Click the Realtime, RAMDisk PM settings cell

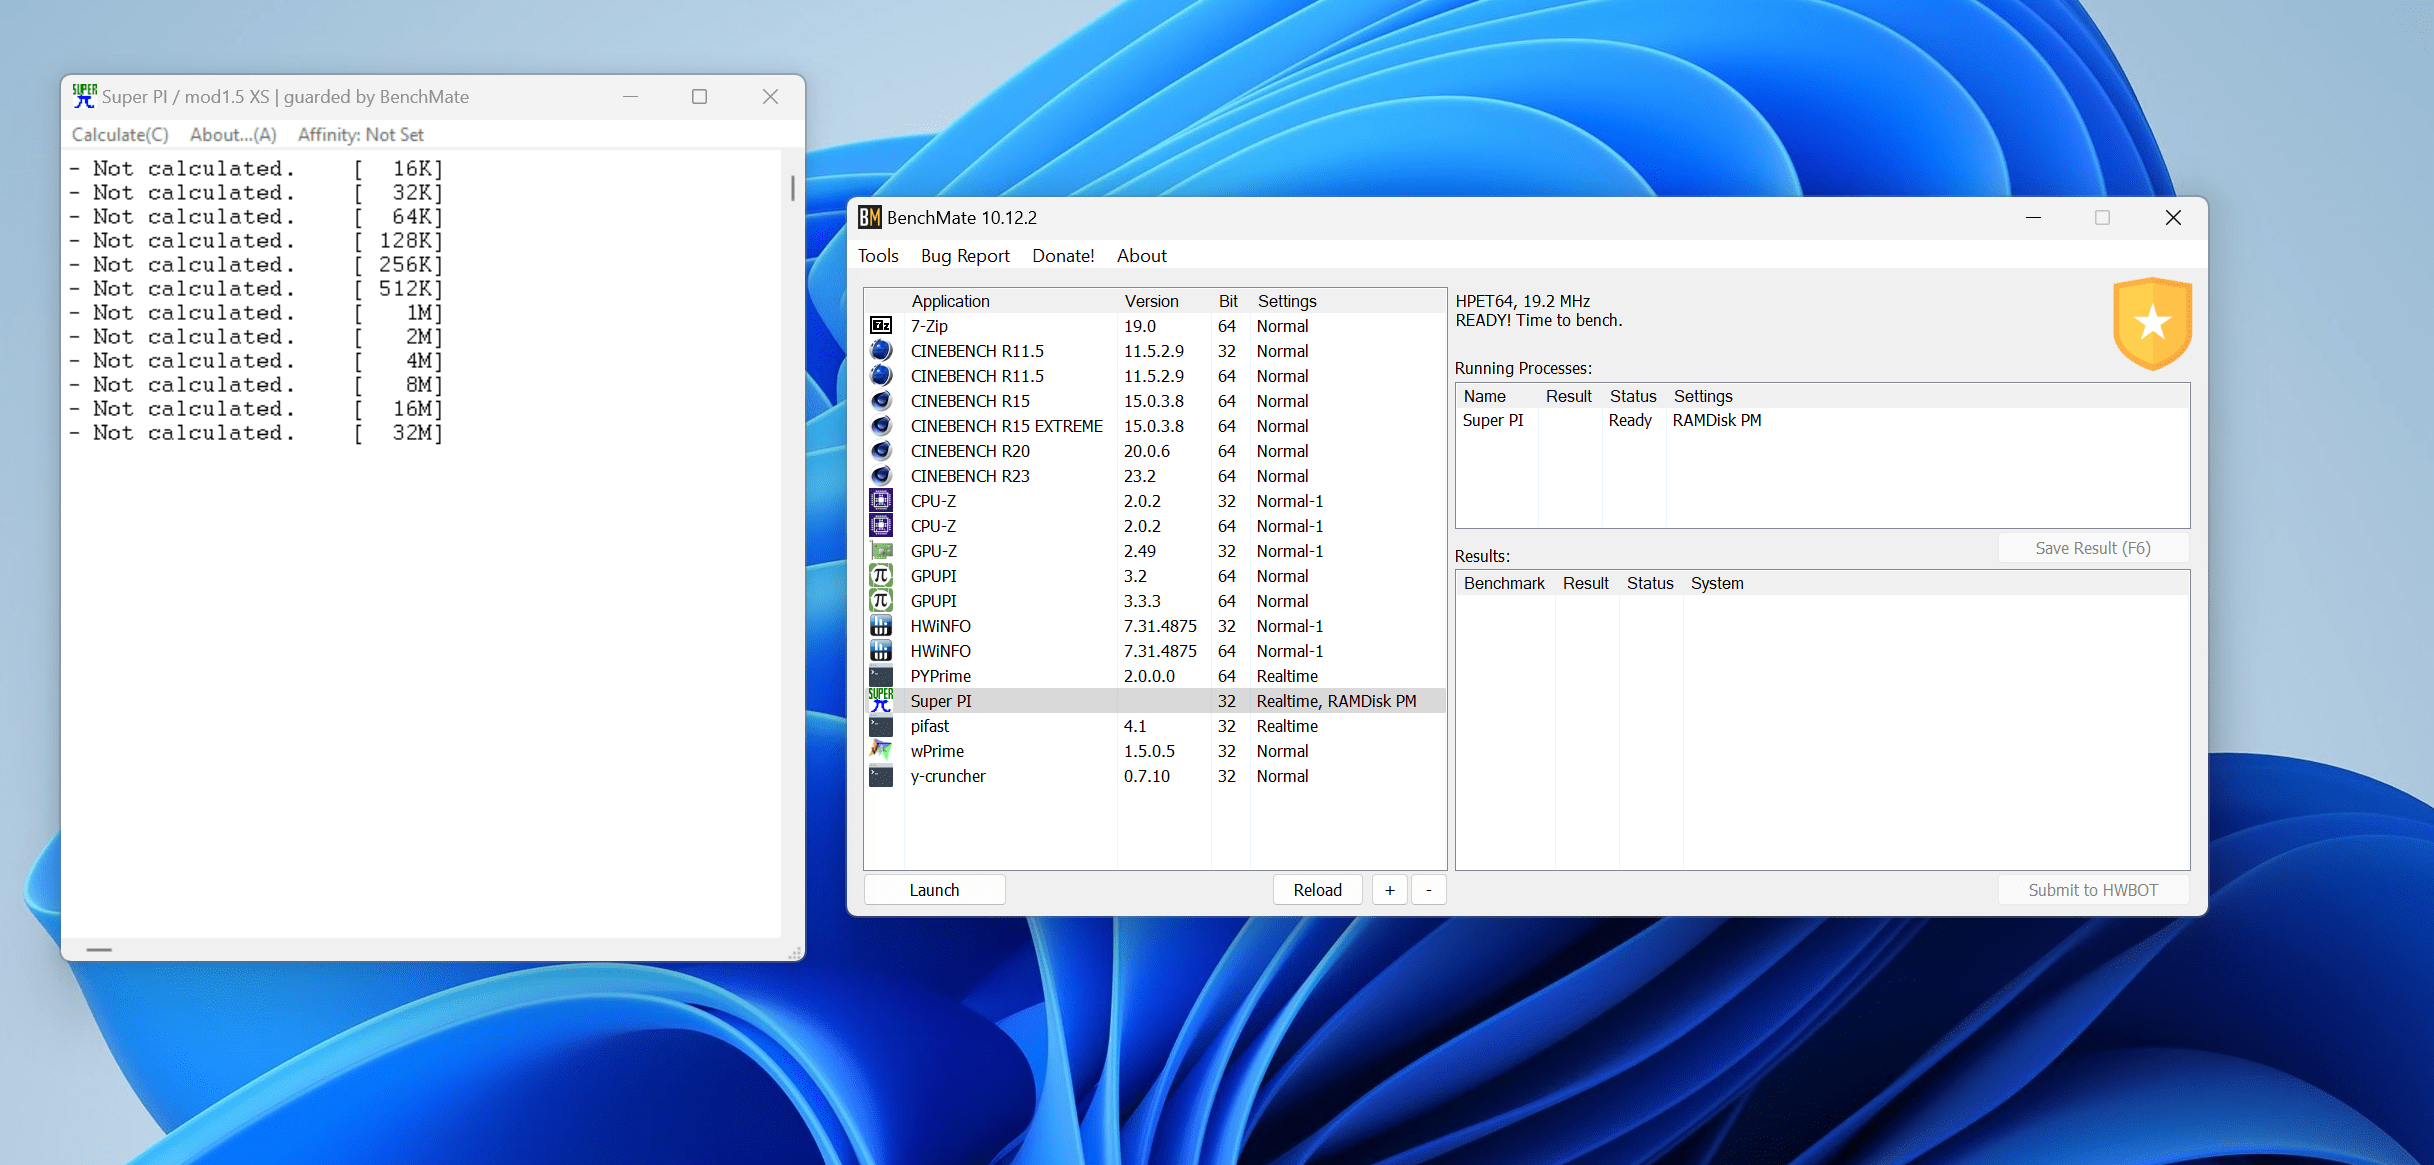(x=1336, y=701)
